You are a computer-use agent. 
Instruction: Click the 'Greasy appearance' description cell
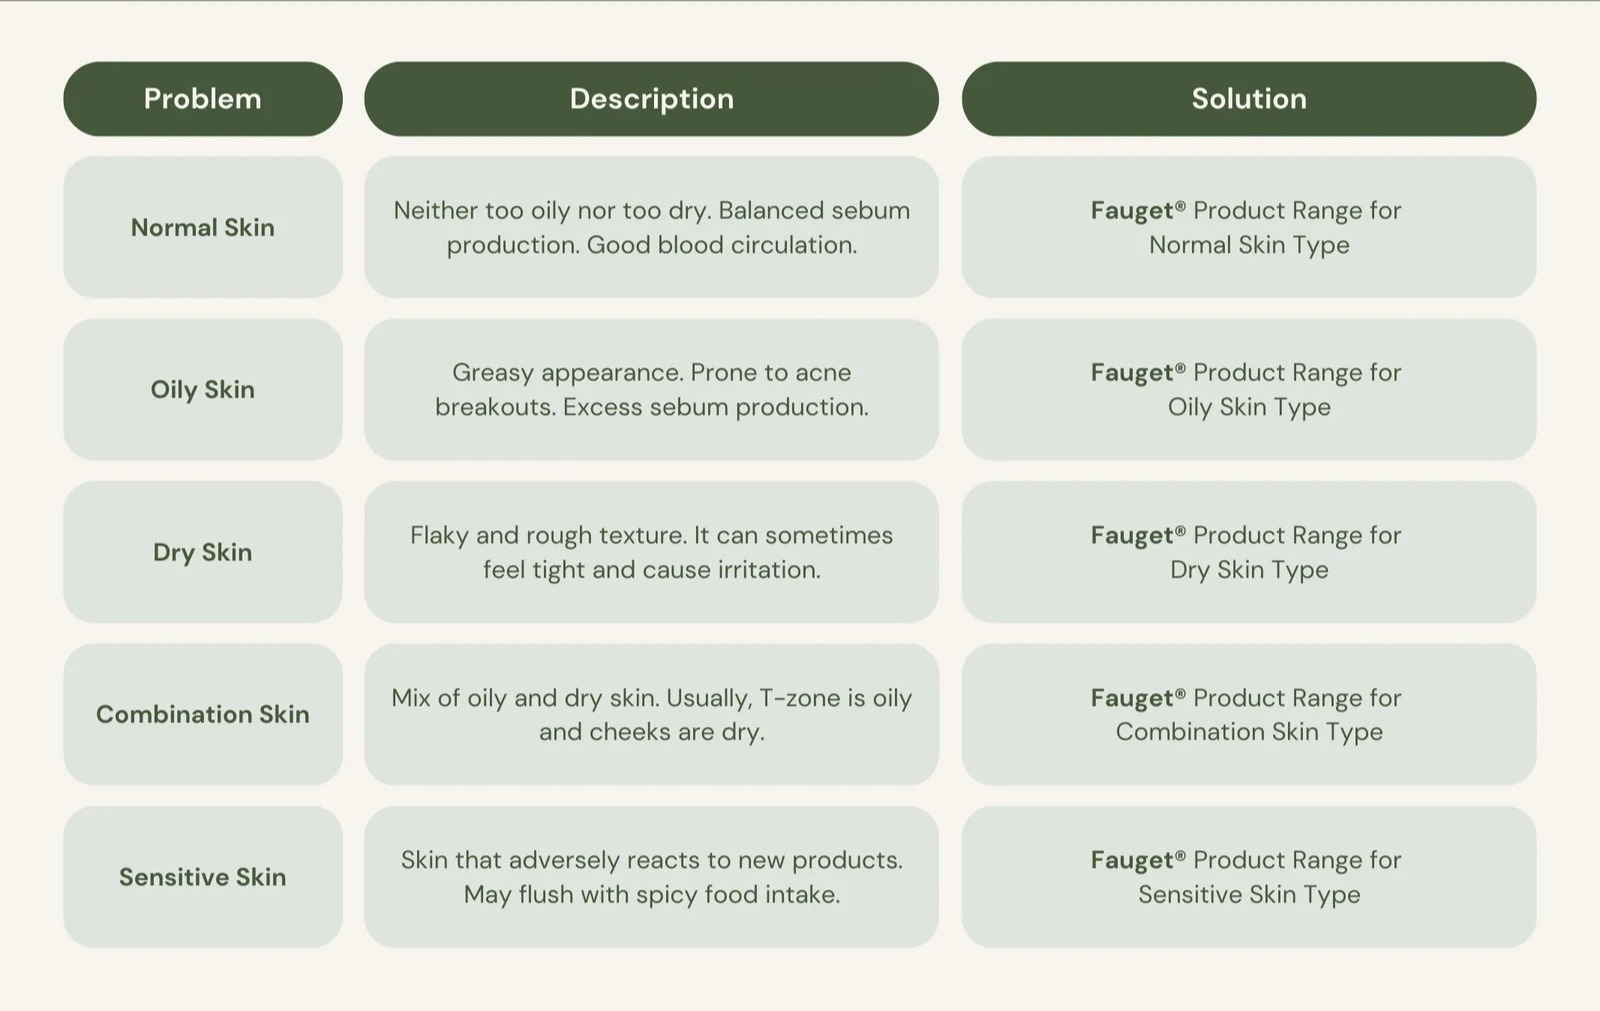pyautogui.click(x=651, y=389)
